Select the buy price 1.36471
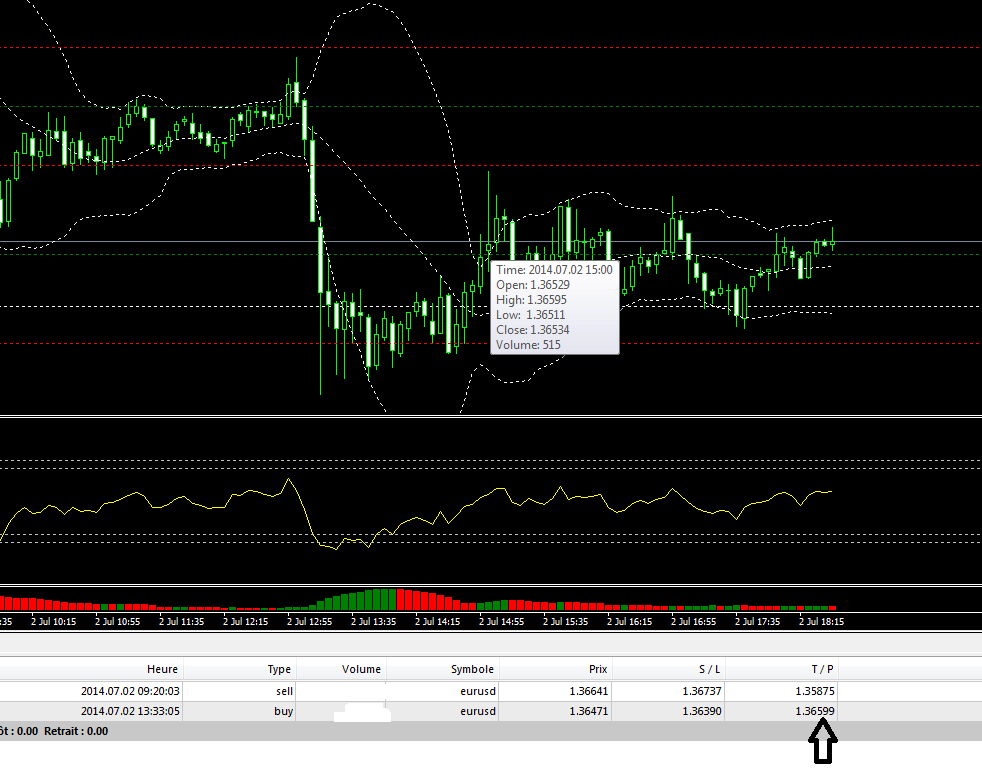The image size is (982, 771). [589, 711]
